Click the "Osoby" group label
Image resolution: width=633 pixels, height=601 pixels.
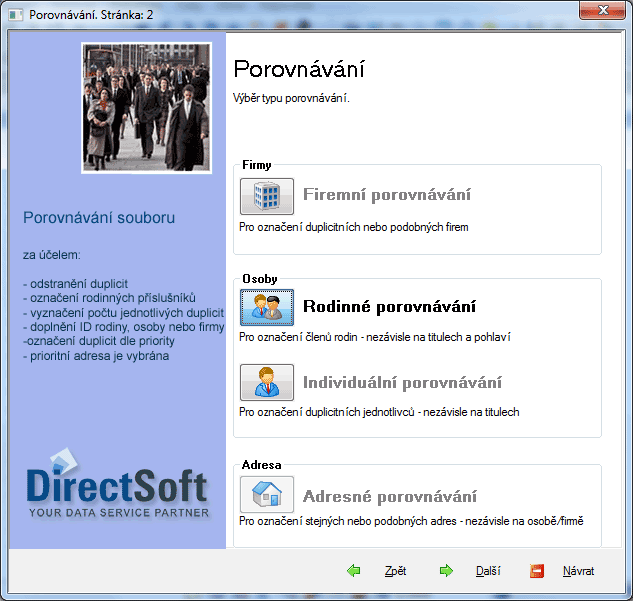pos(260,279)
